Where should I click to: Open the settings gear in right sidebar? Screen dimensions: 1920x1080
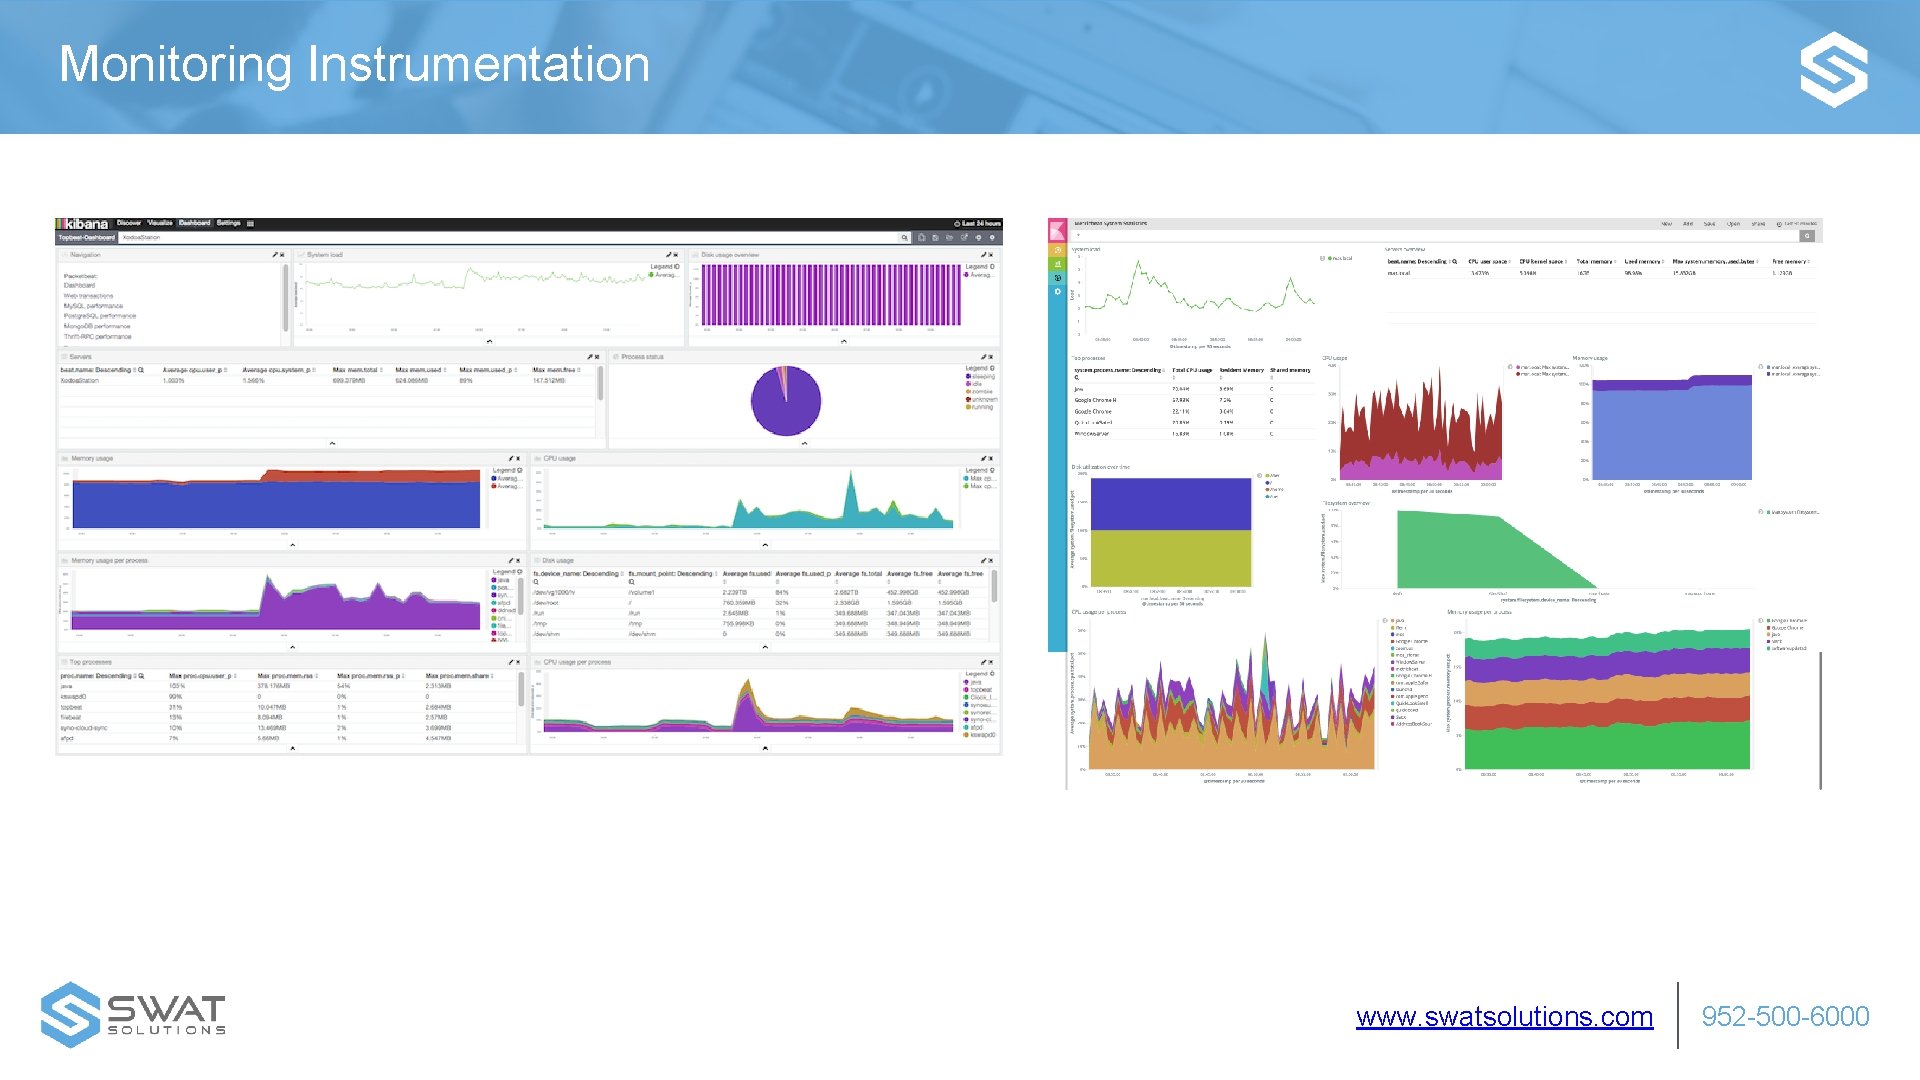click(1057, 292)
